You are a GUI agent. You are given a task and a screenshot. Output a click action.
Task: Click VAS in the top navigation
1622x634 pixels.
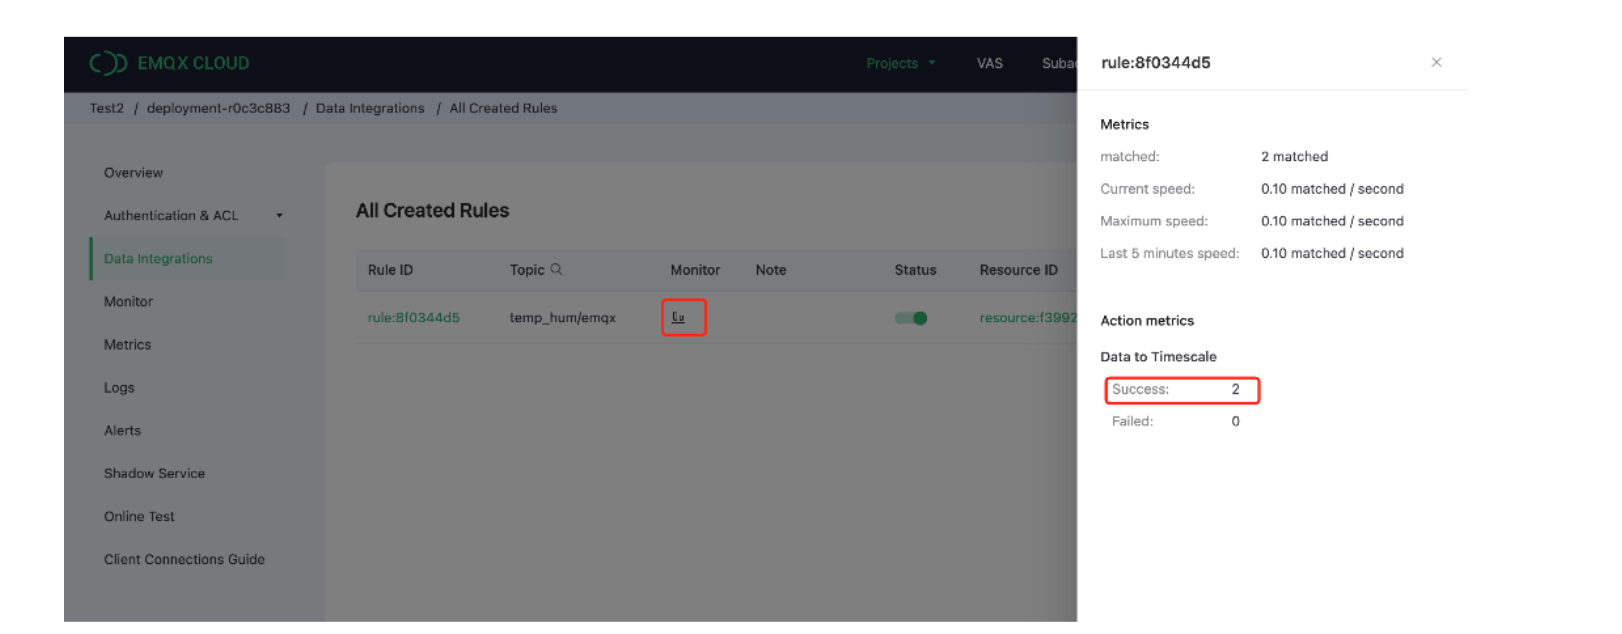point(989,63)
